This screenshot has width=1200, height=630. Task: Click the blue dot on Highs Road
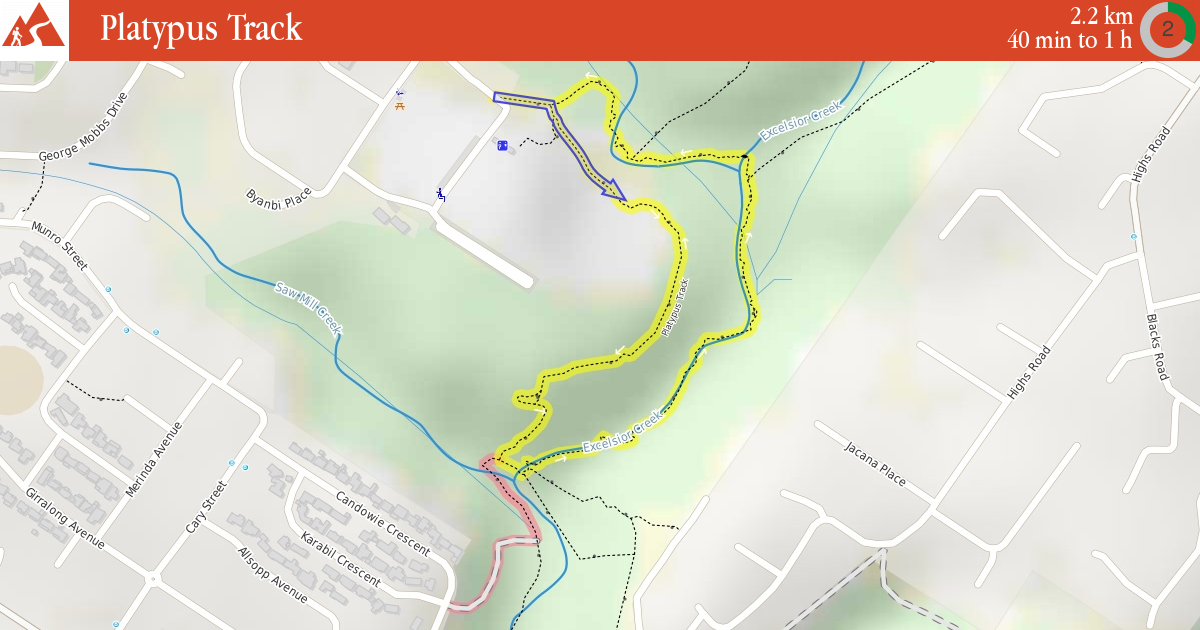tap(1133, 237)
